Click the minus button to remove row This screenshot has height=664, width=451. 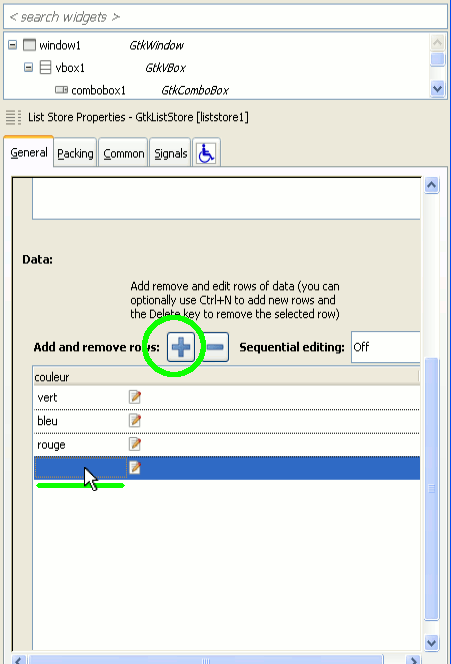pos(215,347)
